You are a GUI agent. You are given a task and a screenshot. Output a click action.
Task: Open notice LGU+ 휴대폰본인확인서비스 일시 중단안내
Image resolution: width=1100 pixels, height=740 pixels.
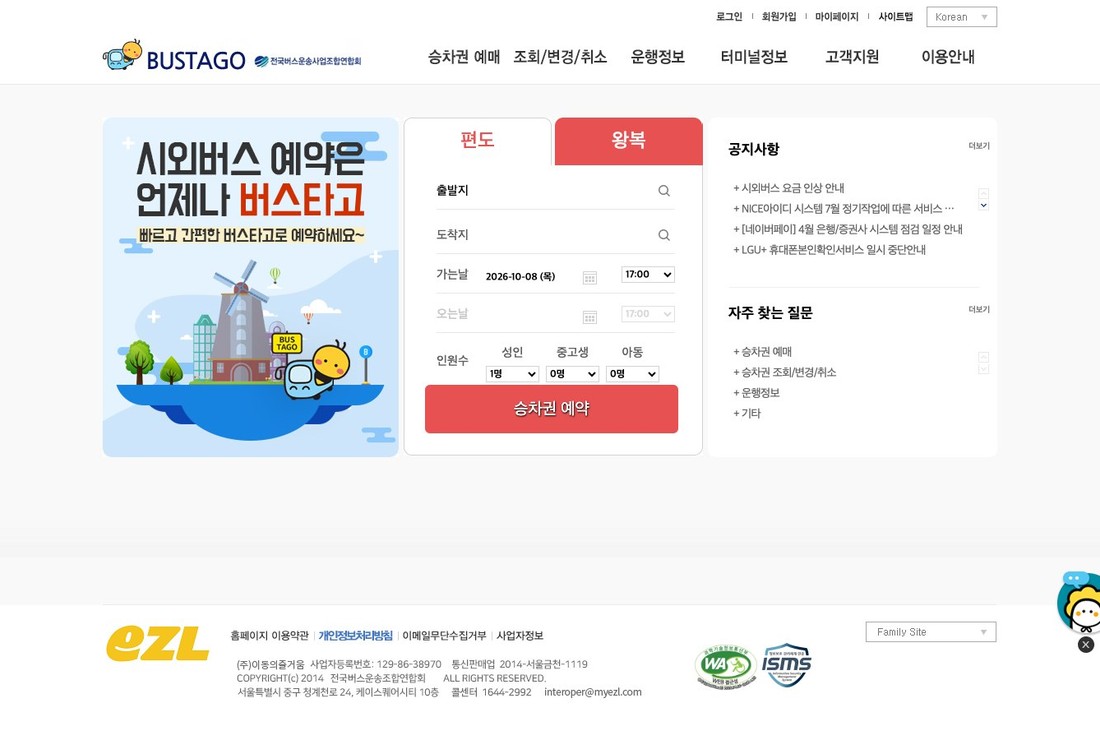coord(829,249)
